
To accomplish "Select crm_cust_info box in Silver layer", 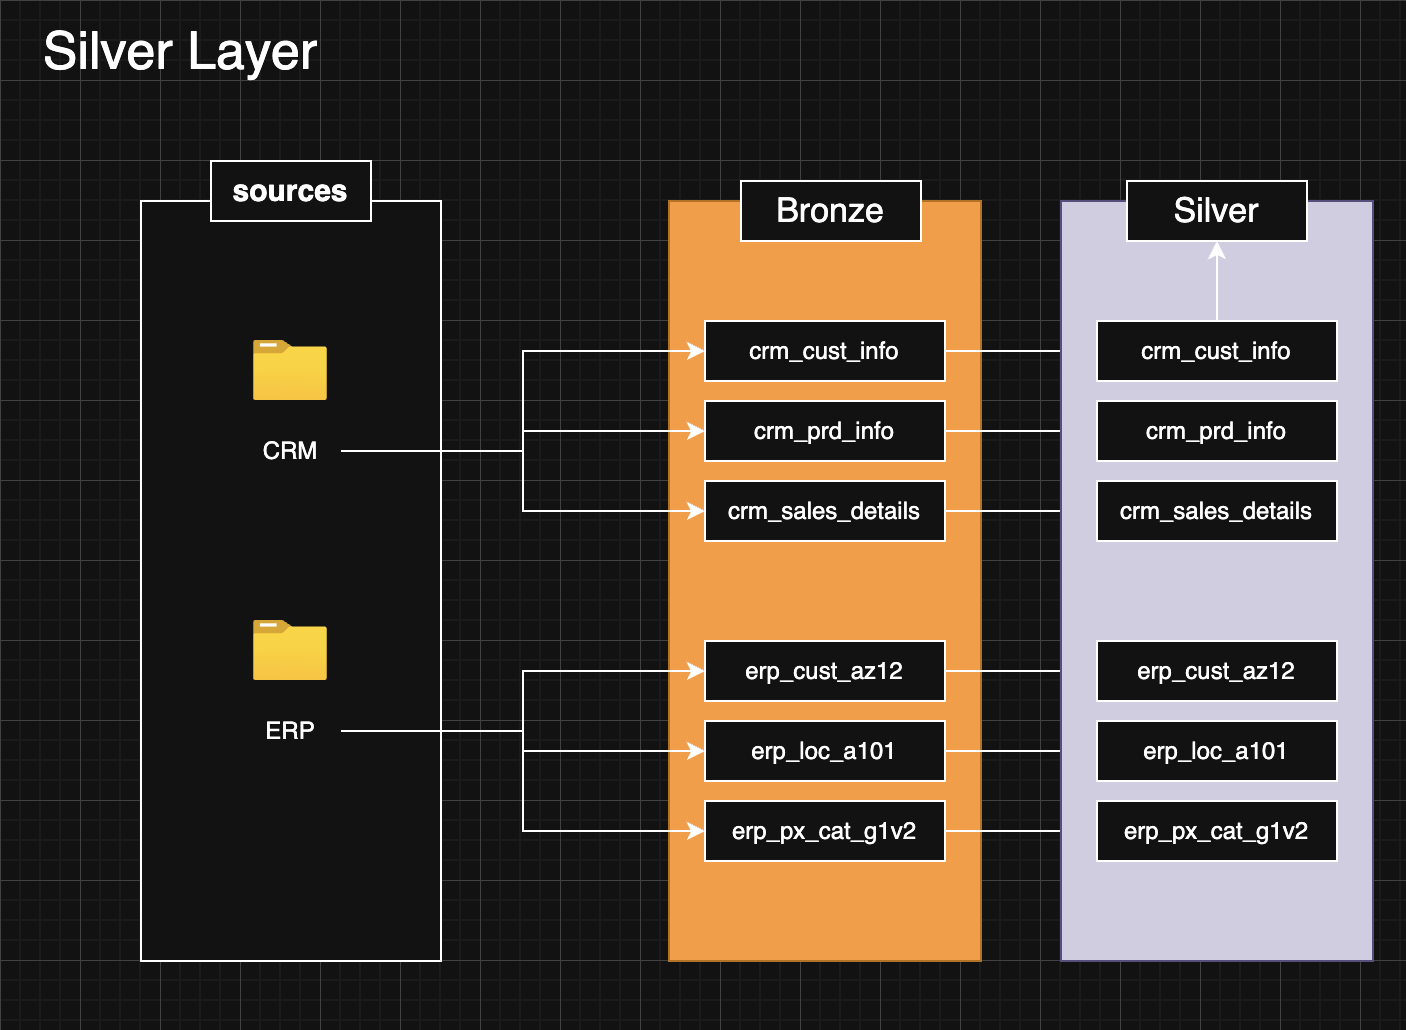I will pyautogui.click(x=1216, y=351).
